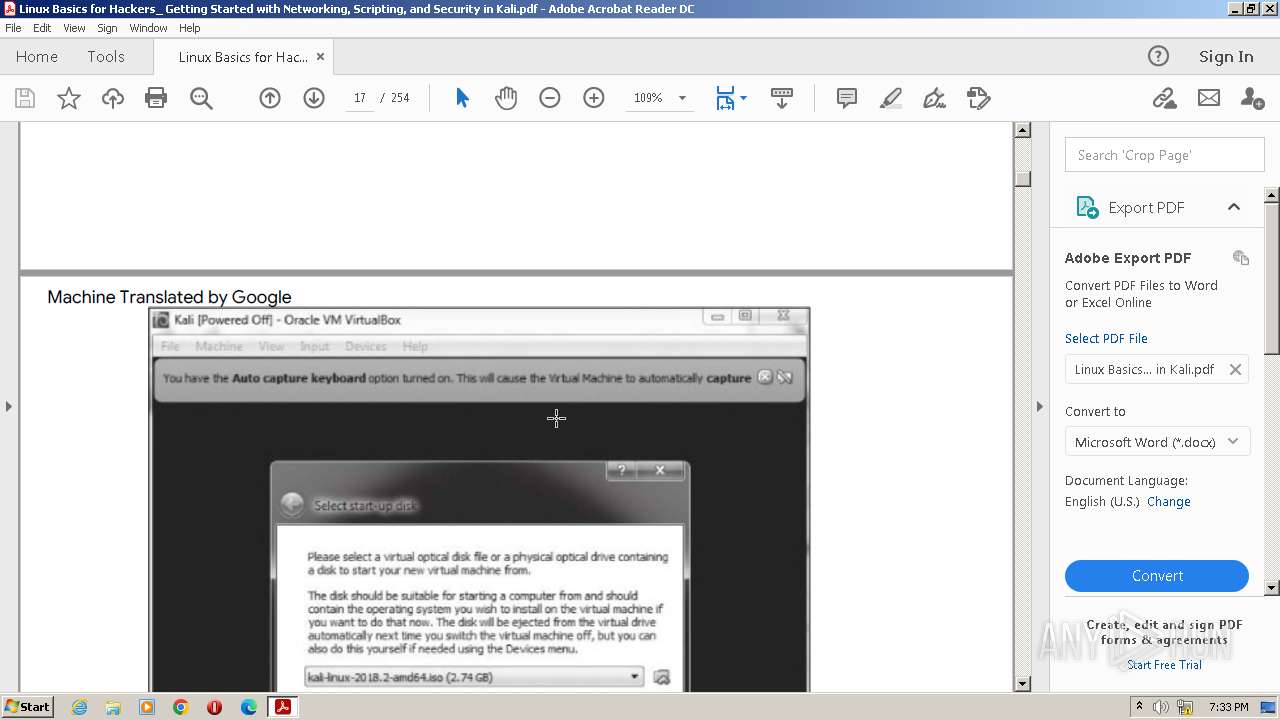
Task: Change the document language
Action: pyautogui.click(x=1168, y=501)
